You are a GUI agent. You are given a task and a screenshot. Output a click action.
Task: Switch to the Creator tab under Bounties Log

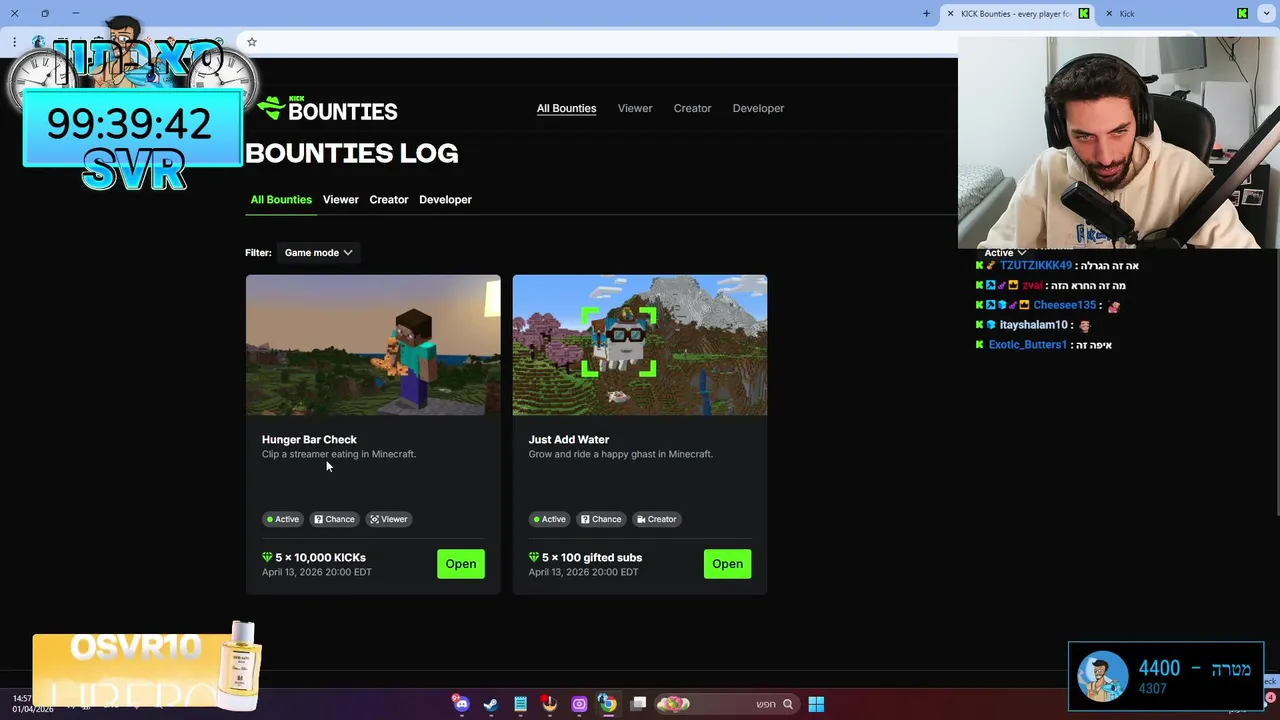(x=389, y=199)
